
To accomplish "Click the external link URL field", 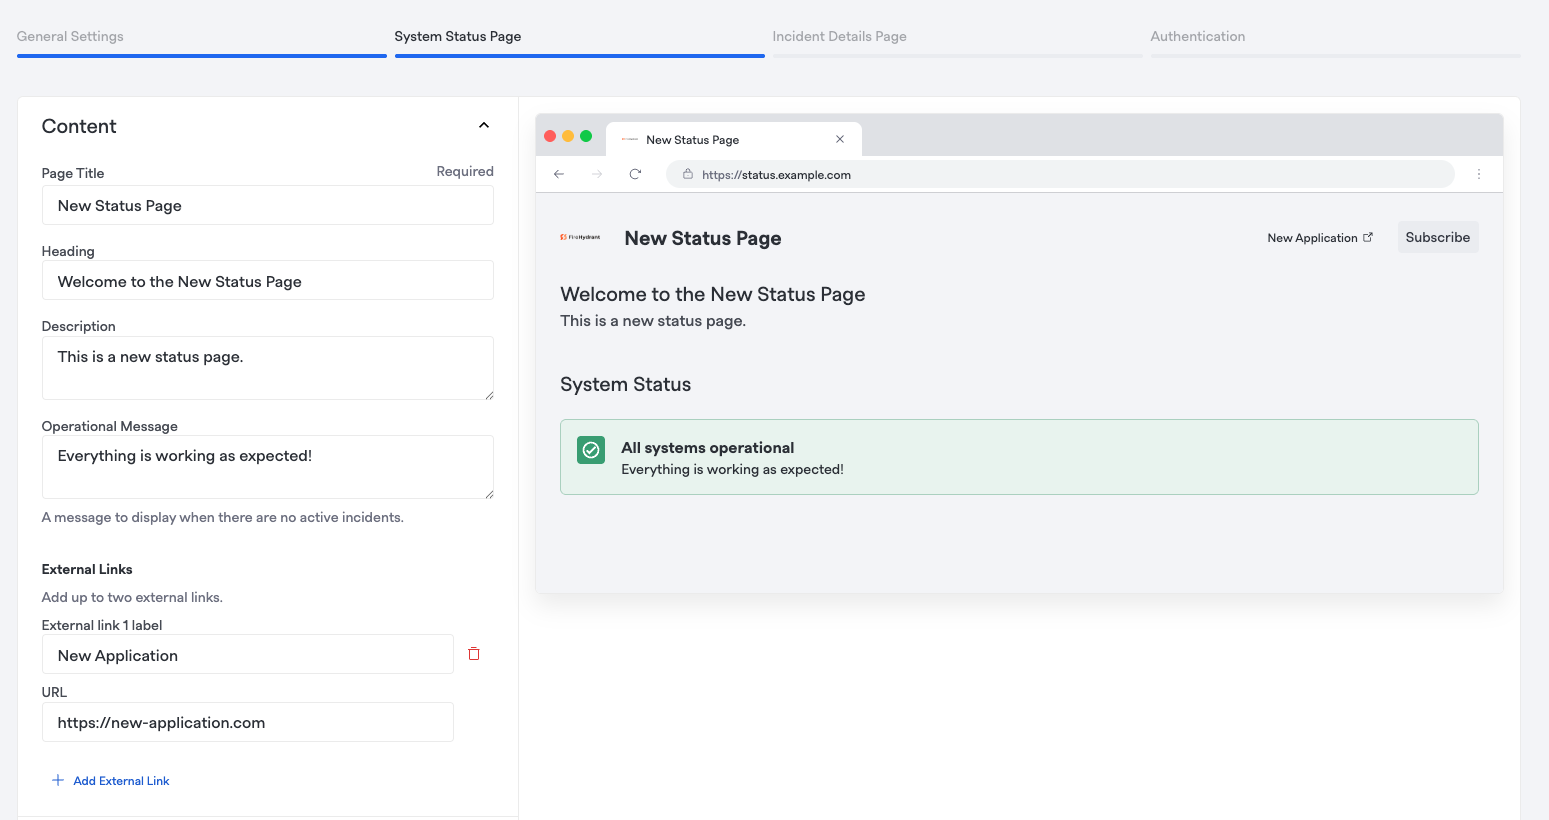I will click(247, 722).
